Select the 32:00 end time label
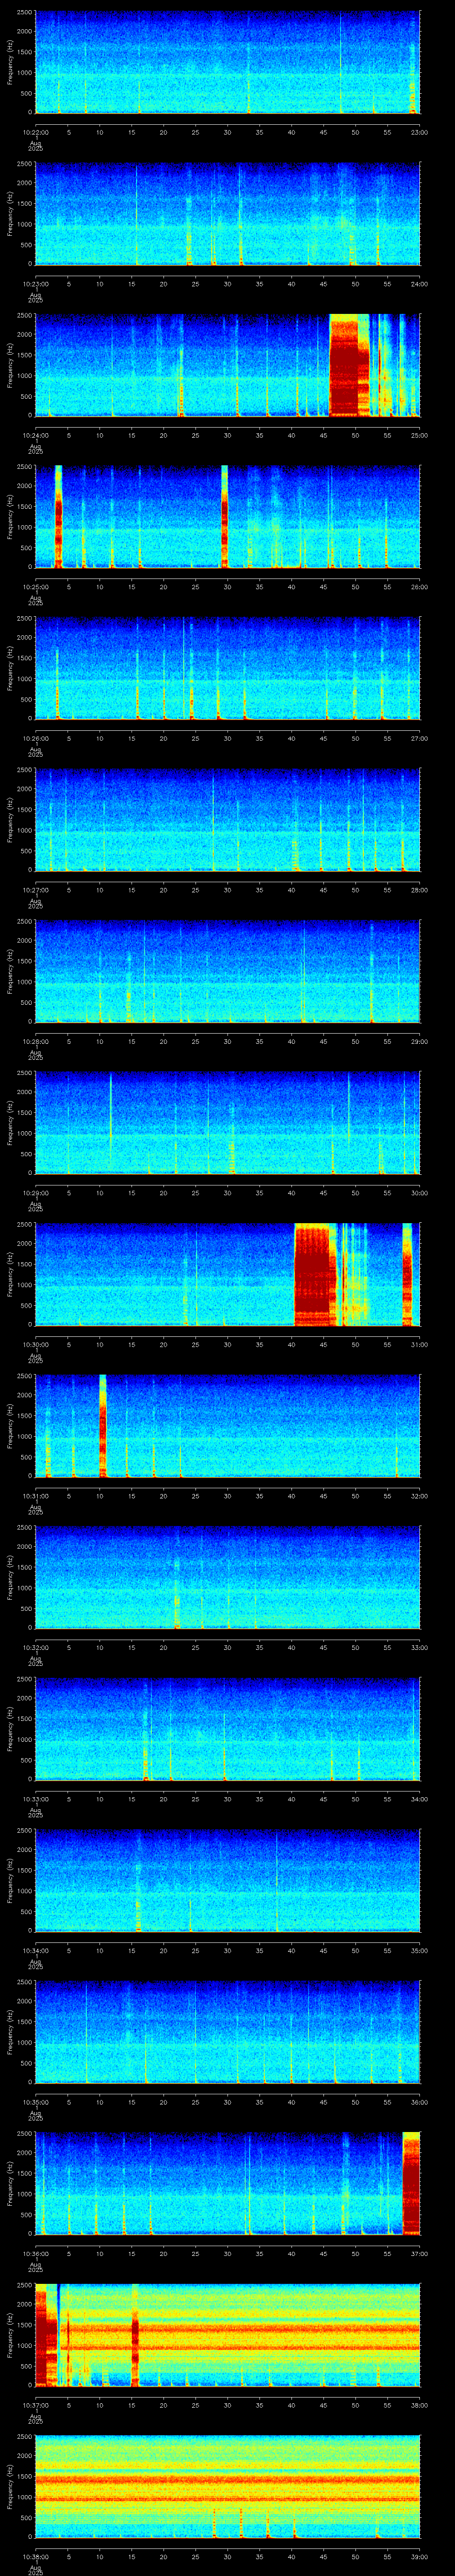Image resolution: width=455 pixels, height=2576 pixels. coord(420,1496)
